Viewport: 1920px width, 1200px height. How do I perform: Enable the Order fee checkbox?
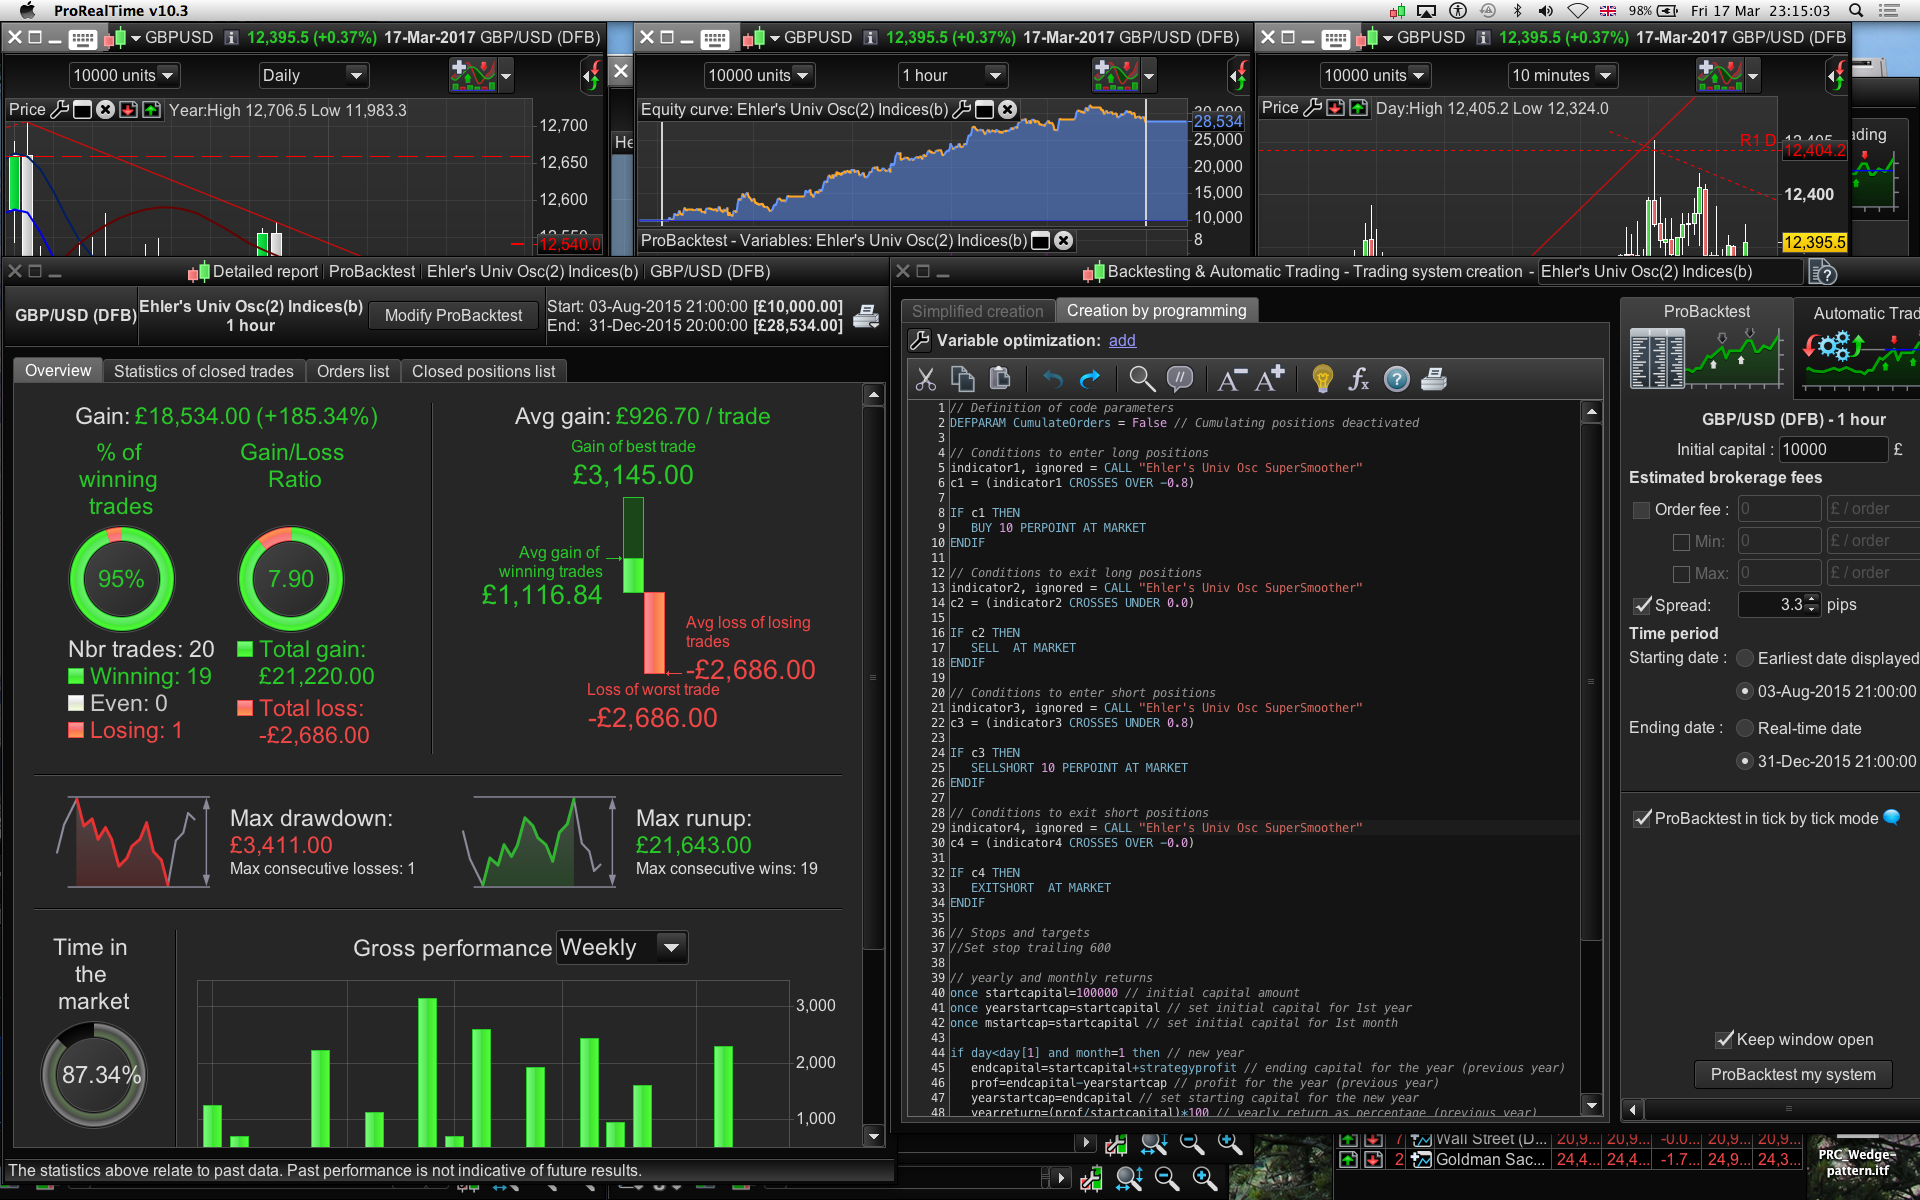pyautogui.click(x=1641, y=510)
